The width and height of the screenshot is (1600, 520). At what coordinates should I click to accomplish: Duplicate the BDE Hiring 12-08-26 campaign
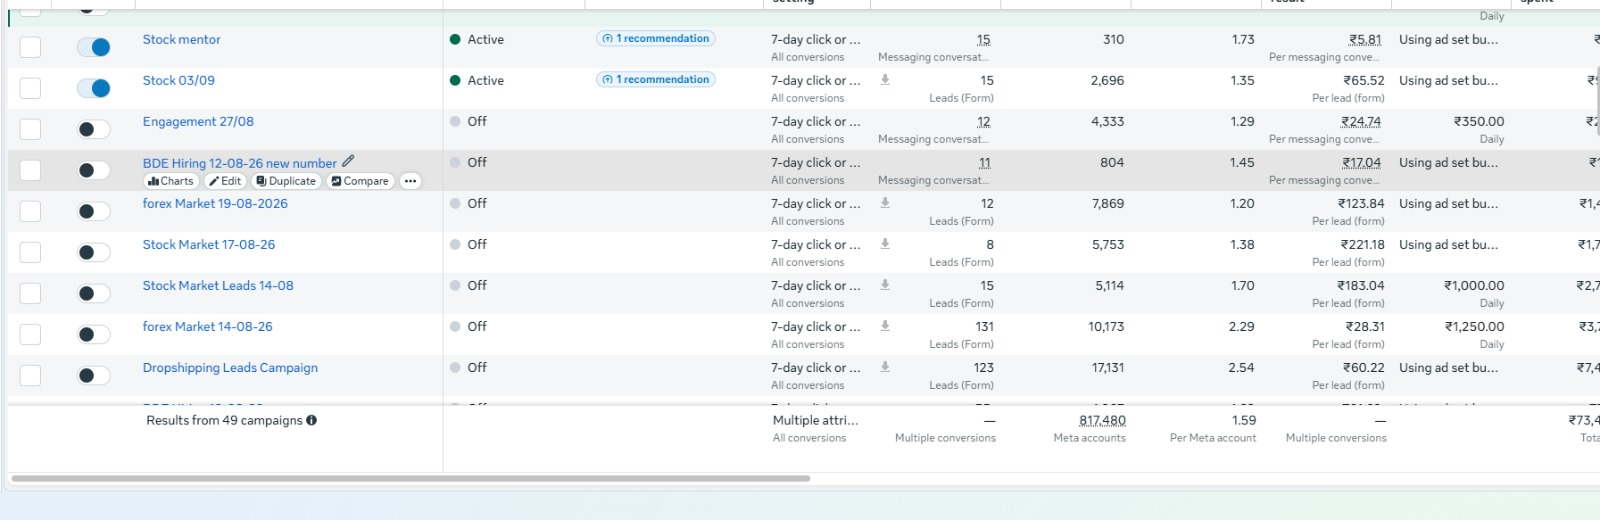pos(286,181)
